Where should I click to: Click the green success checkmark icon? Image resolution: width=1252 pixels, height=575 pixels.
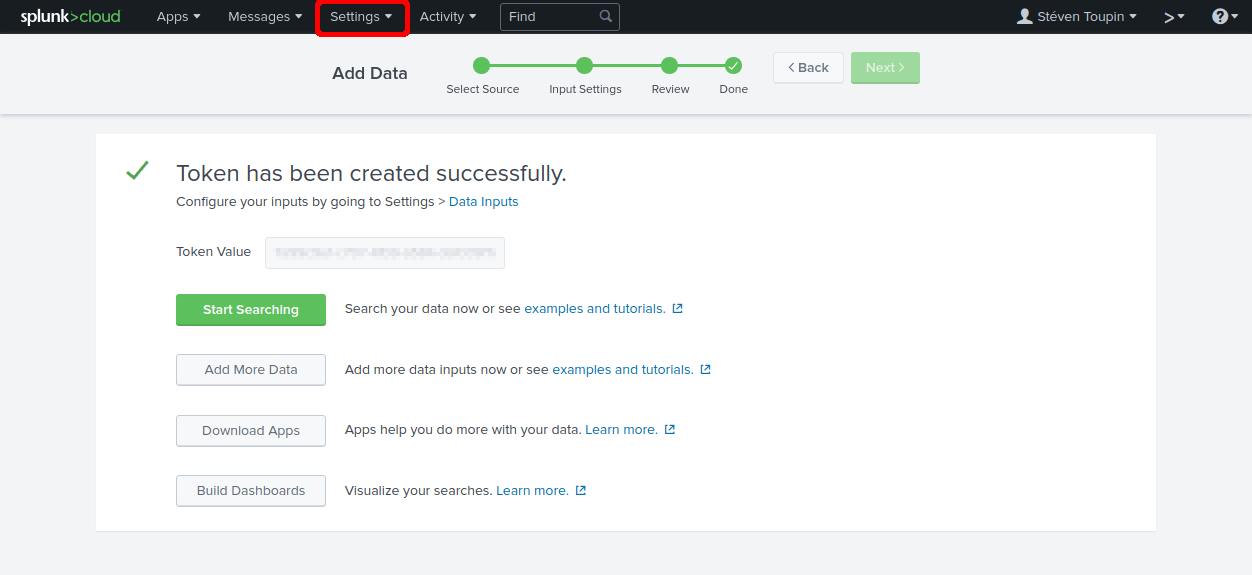[x=137, y=171]
